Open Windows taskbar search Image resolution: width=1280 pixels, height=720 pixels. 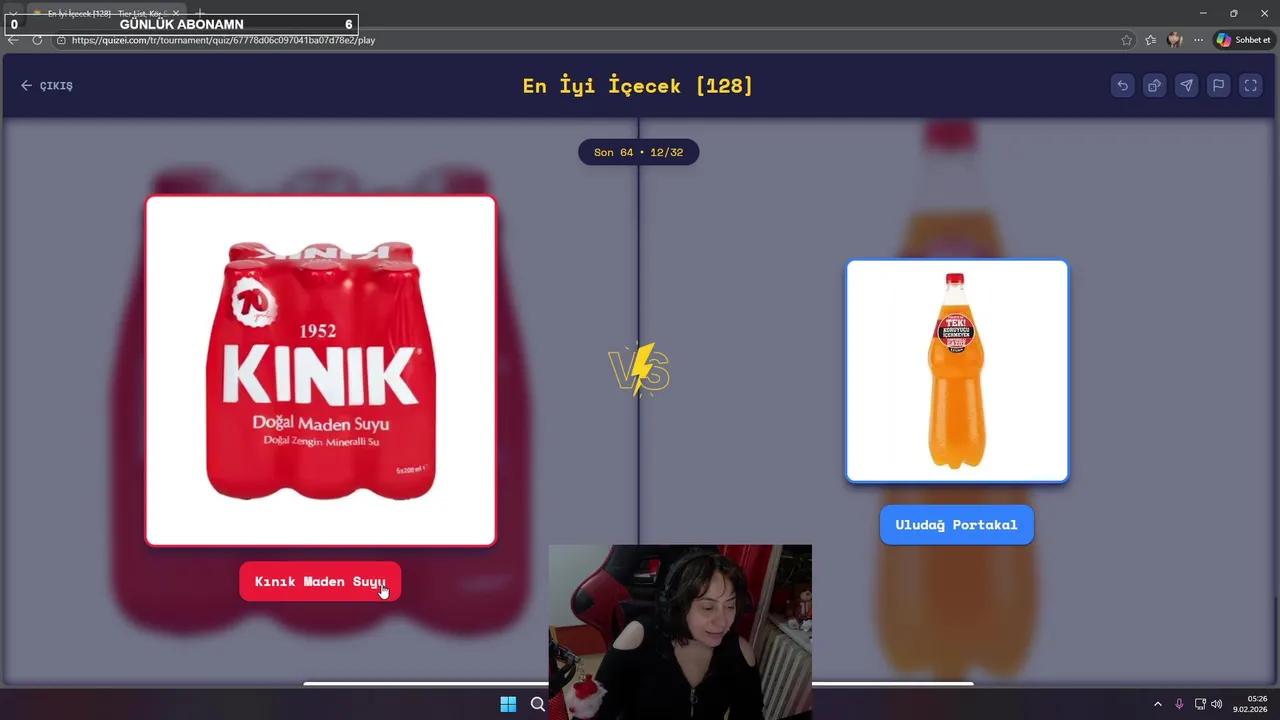538,704
